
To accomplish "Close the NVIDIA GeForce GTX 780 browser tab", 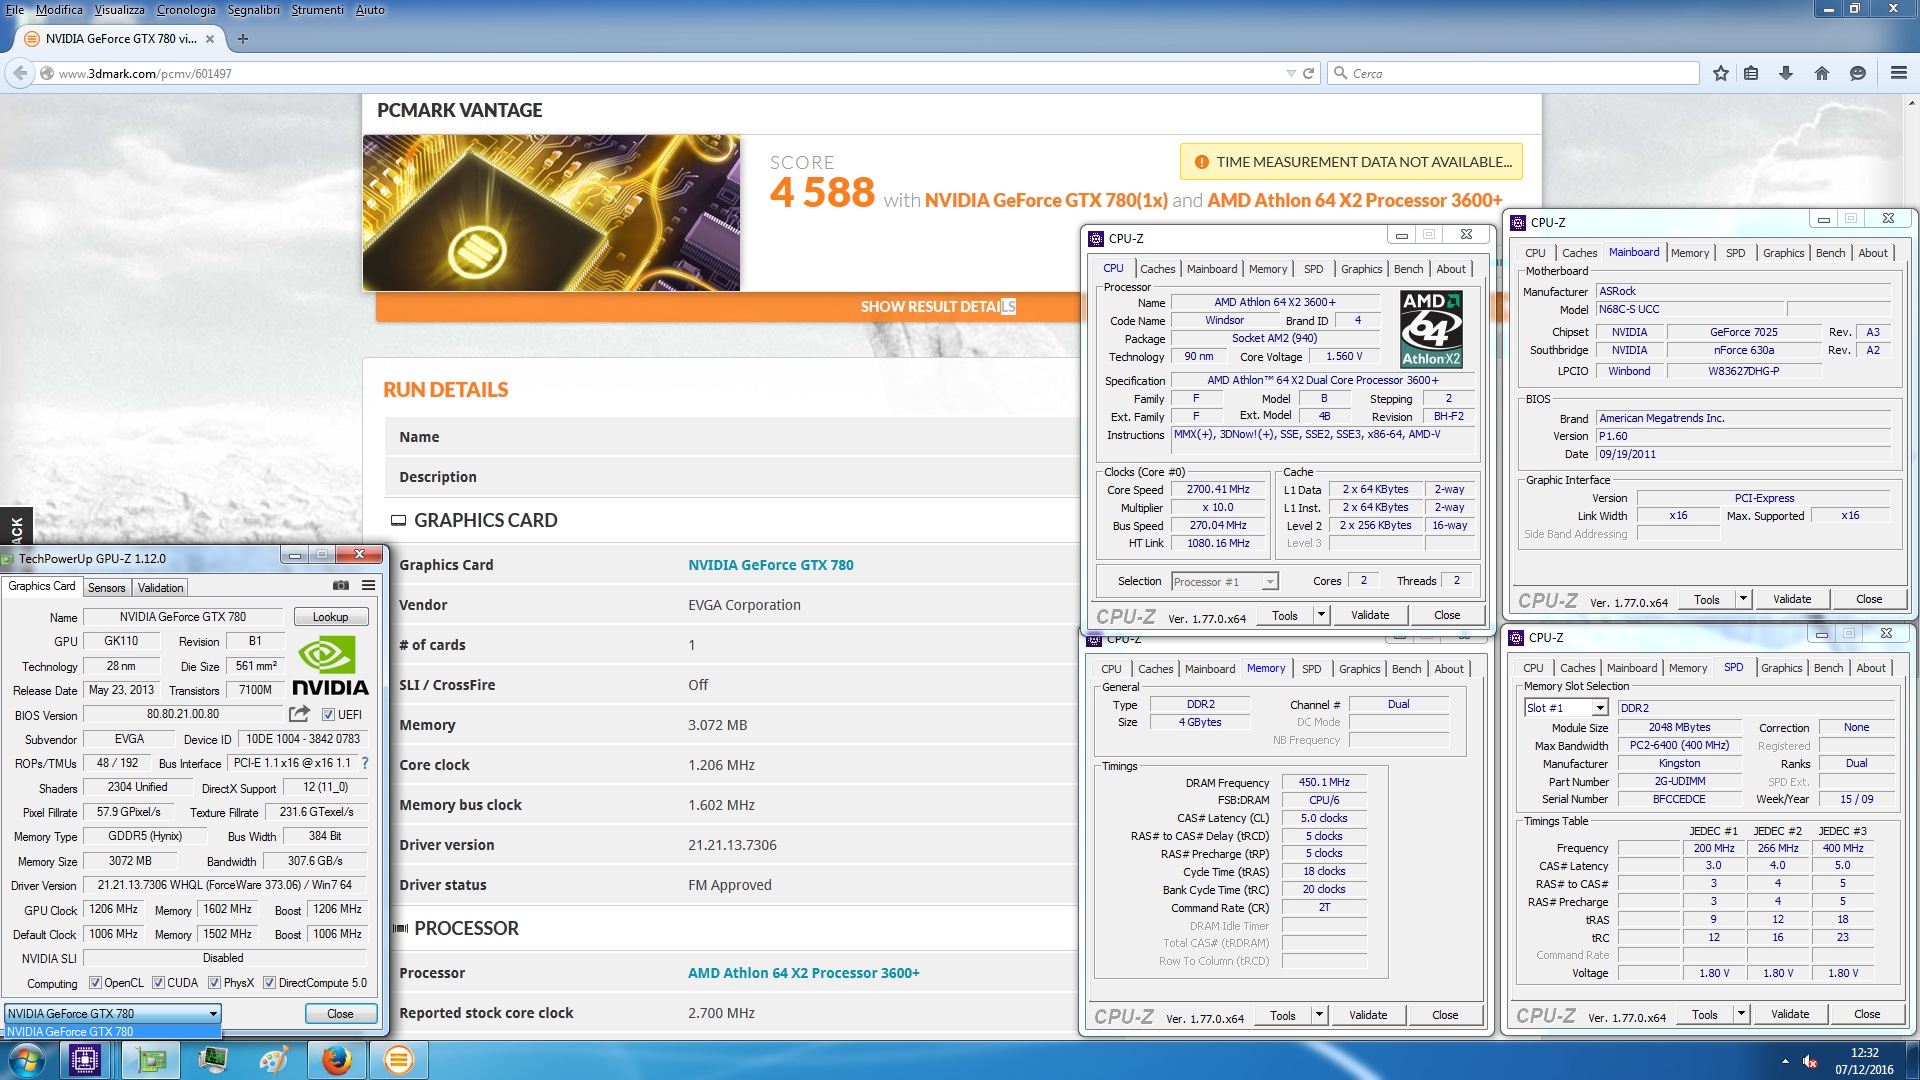I will click(x=210, y=39).
